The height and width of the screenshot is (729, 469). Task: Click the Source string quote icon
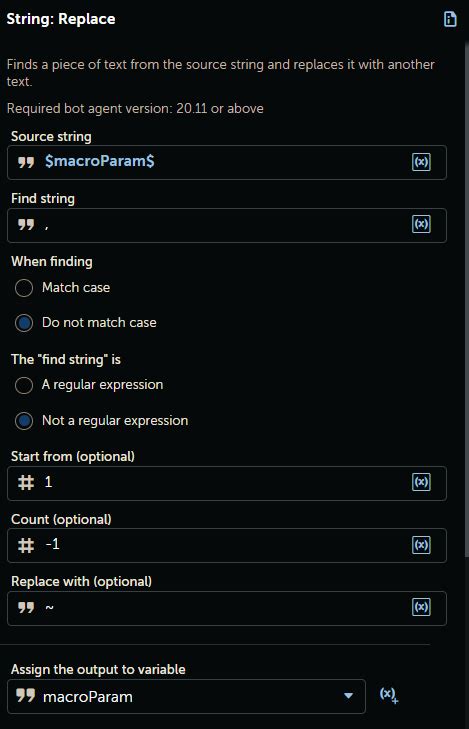coord(26,162)
